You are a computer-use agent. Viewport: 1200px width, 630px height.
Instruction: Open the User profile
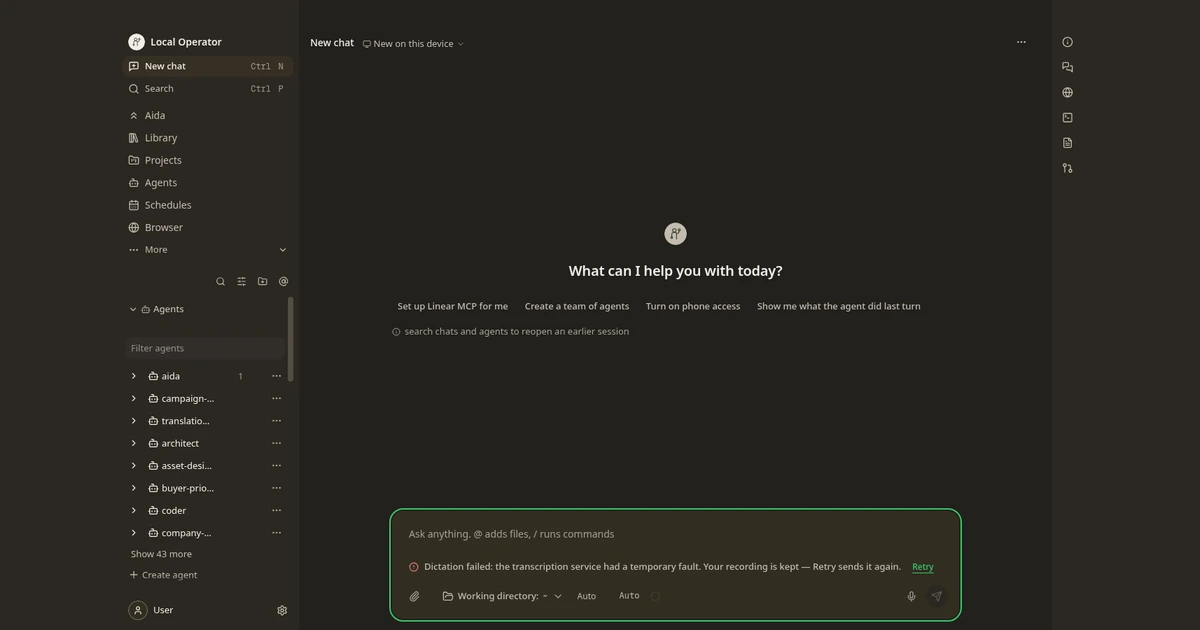pyautogui.click(x=152, y=610)
